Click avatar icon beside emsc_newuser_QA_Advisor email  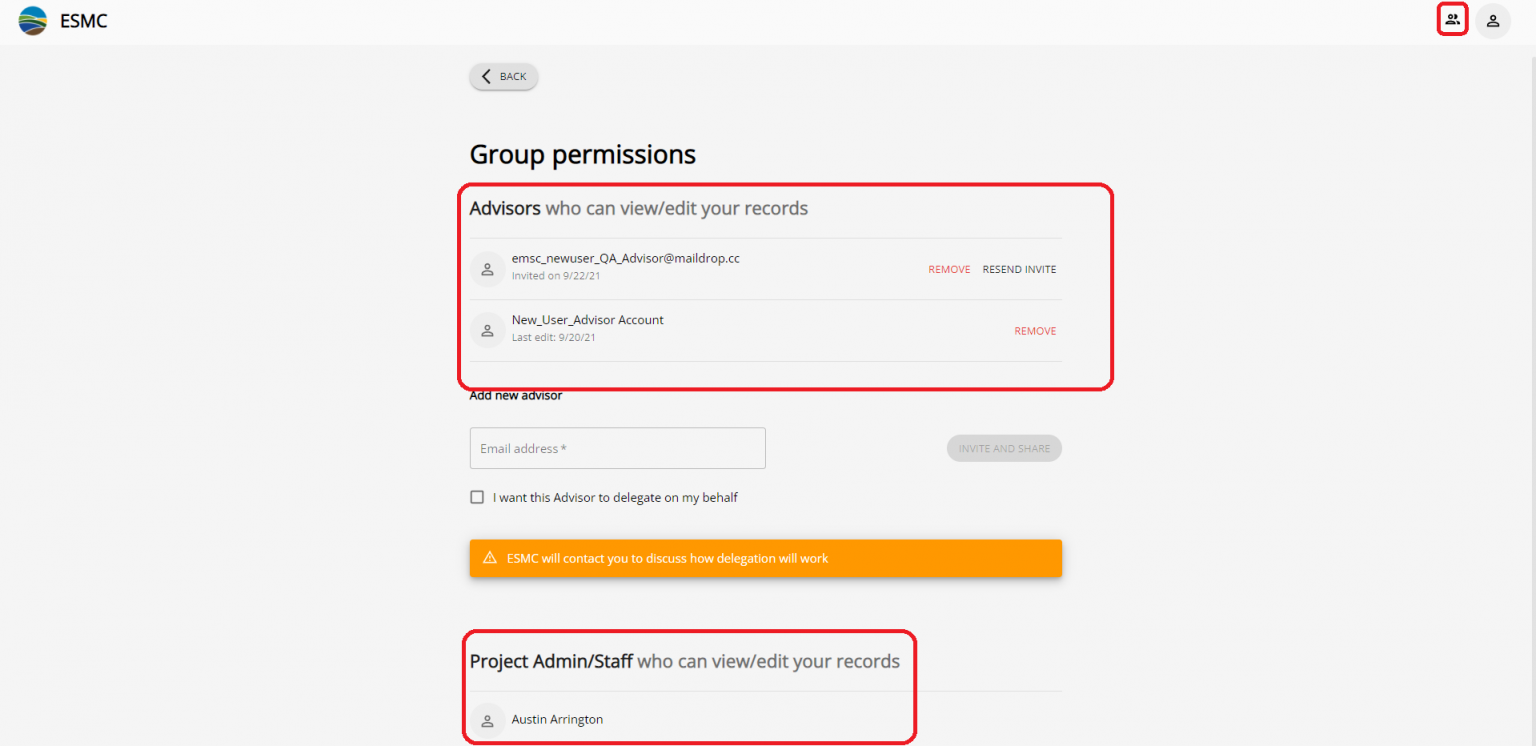(487, 269)
